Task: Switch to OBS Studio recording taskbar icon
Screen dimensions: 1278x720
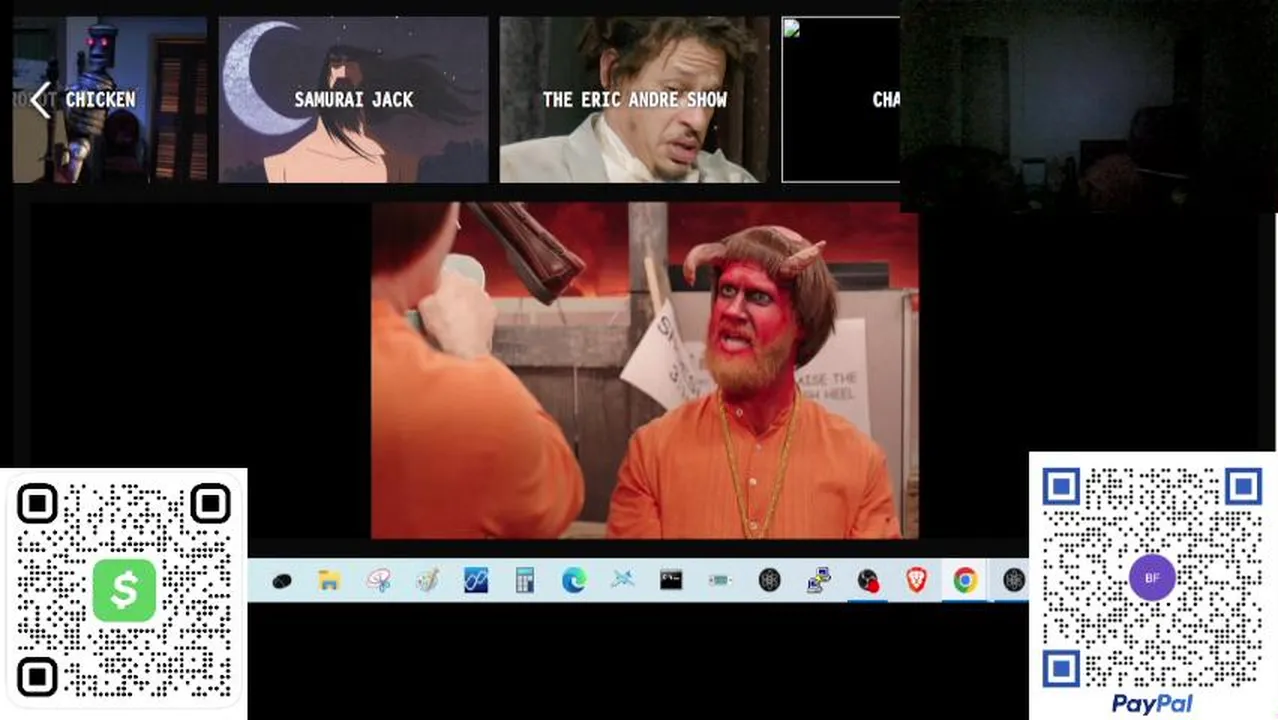Action: coord(867,580)
